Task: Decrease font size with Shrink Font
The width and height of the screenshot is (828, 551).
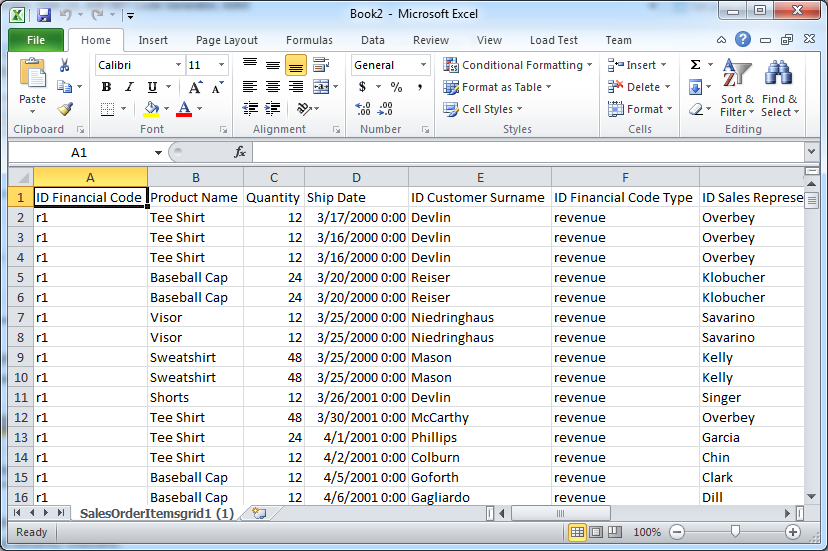Action: tap(218, 87)
